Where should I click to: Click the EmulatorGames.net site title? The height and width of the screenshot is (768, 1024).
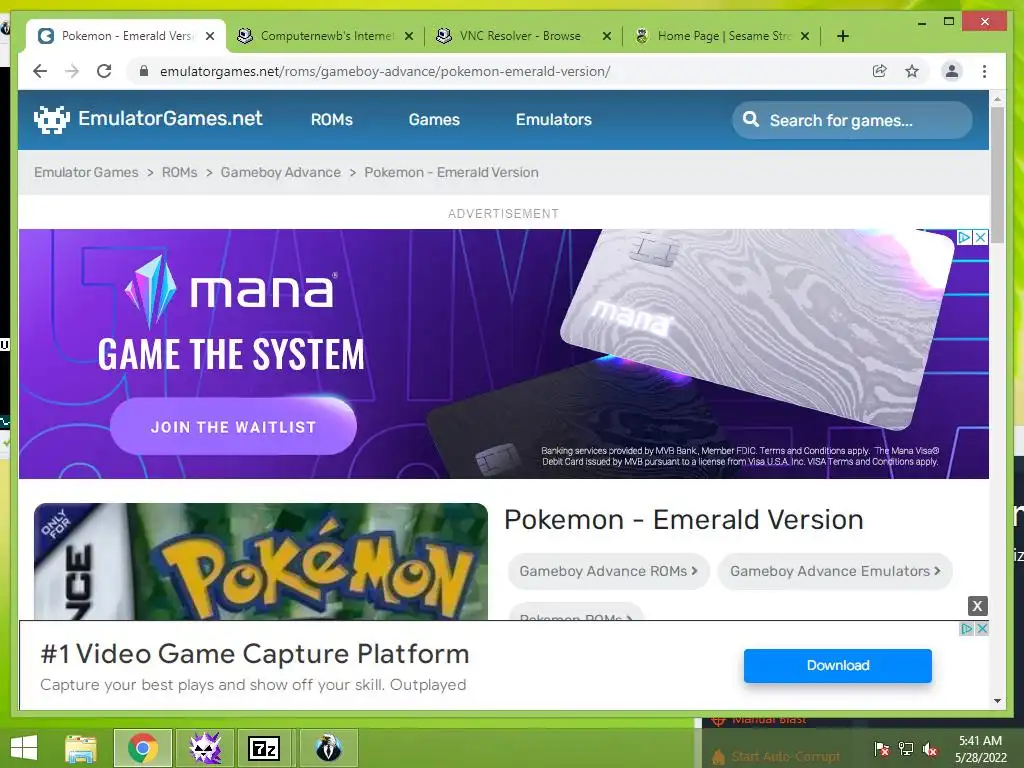tap(170, 118)
